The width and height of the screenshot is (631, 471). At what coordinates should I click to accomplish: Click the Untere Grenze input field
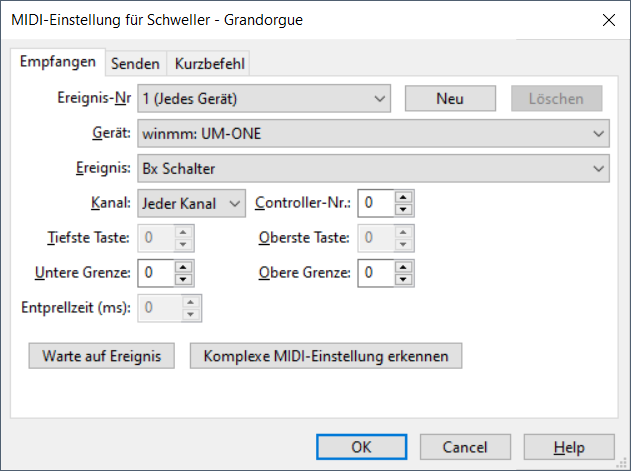155,272
